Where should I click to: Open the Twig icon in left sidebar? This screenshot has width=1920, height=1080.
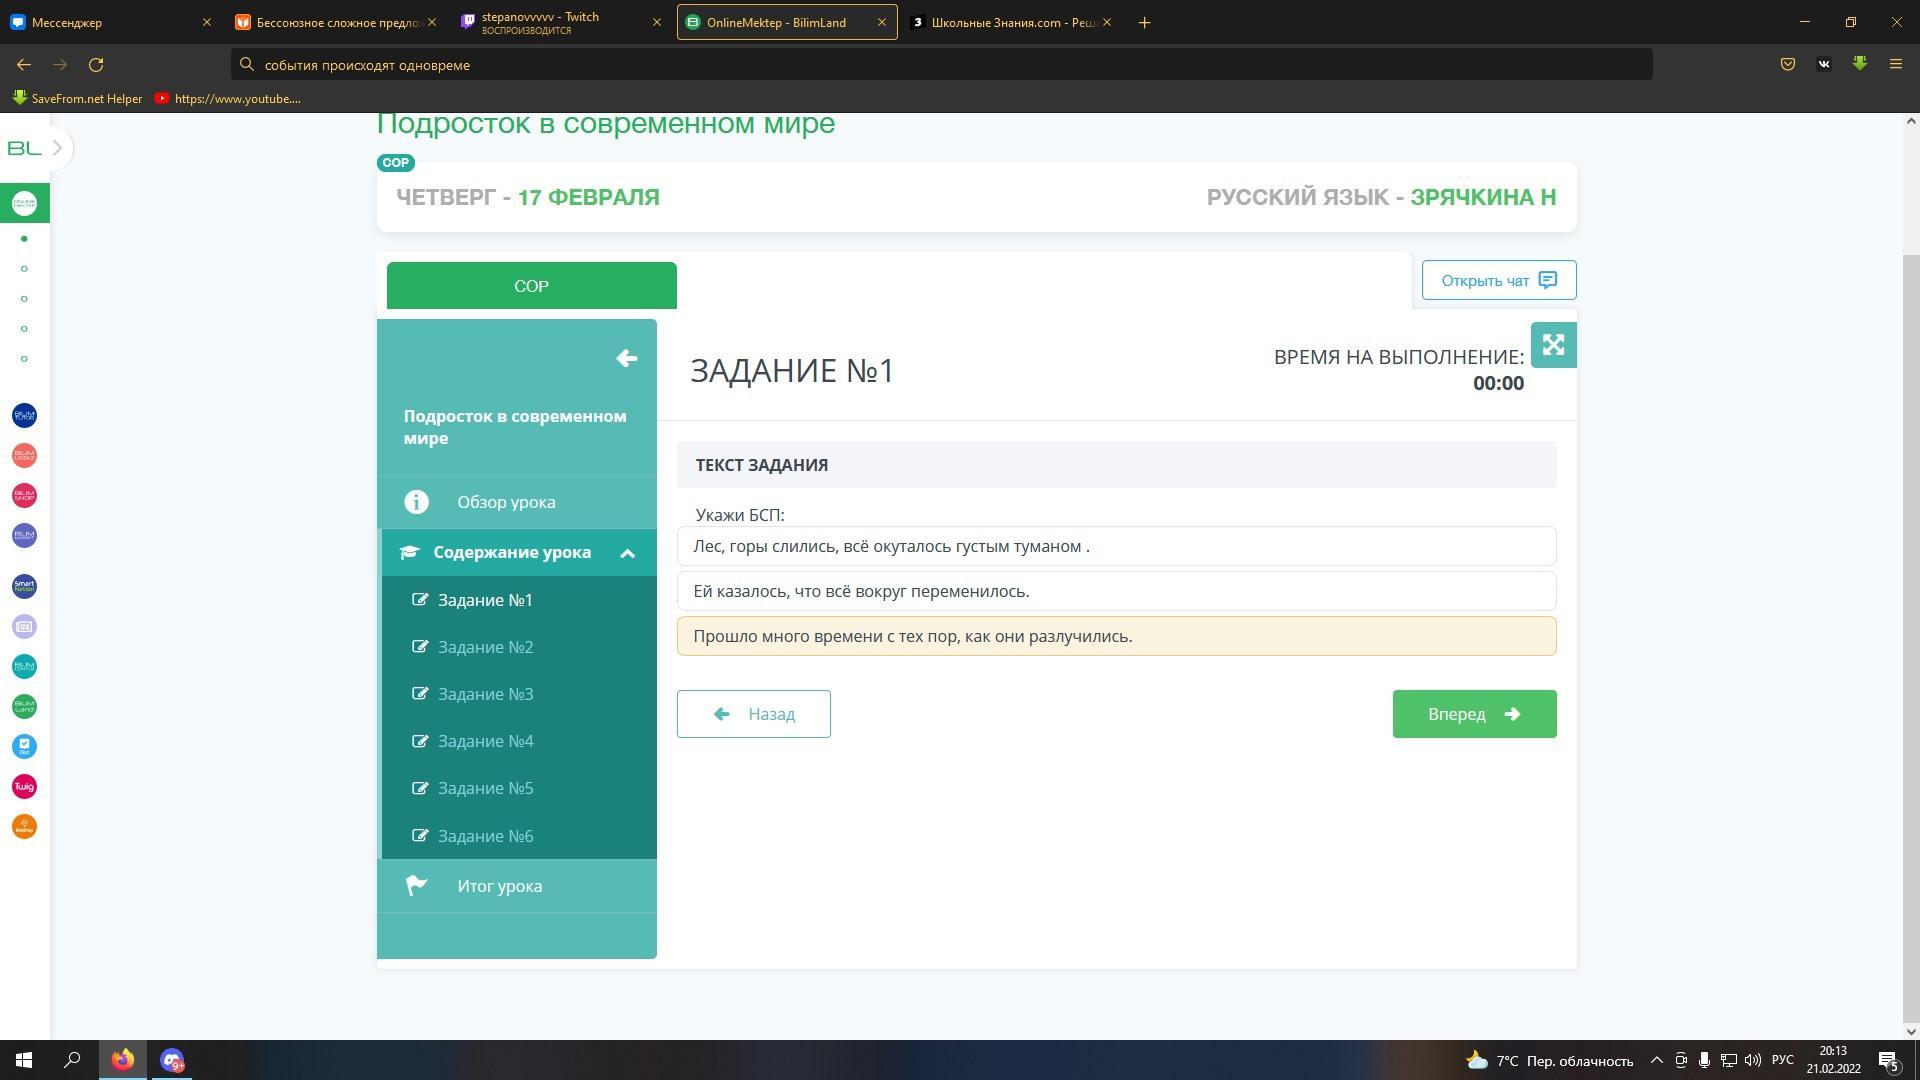pyautogui.click(x=24, y=787)
